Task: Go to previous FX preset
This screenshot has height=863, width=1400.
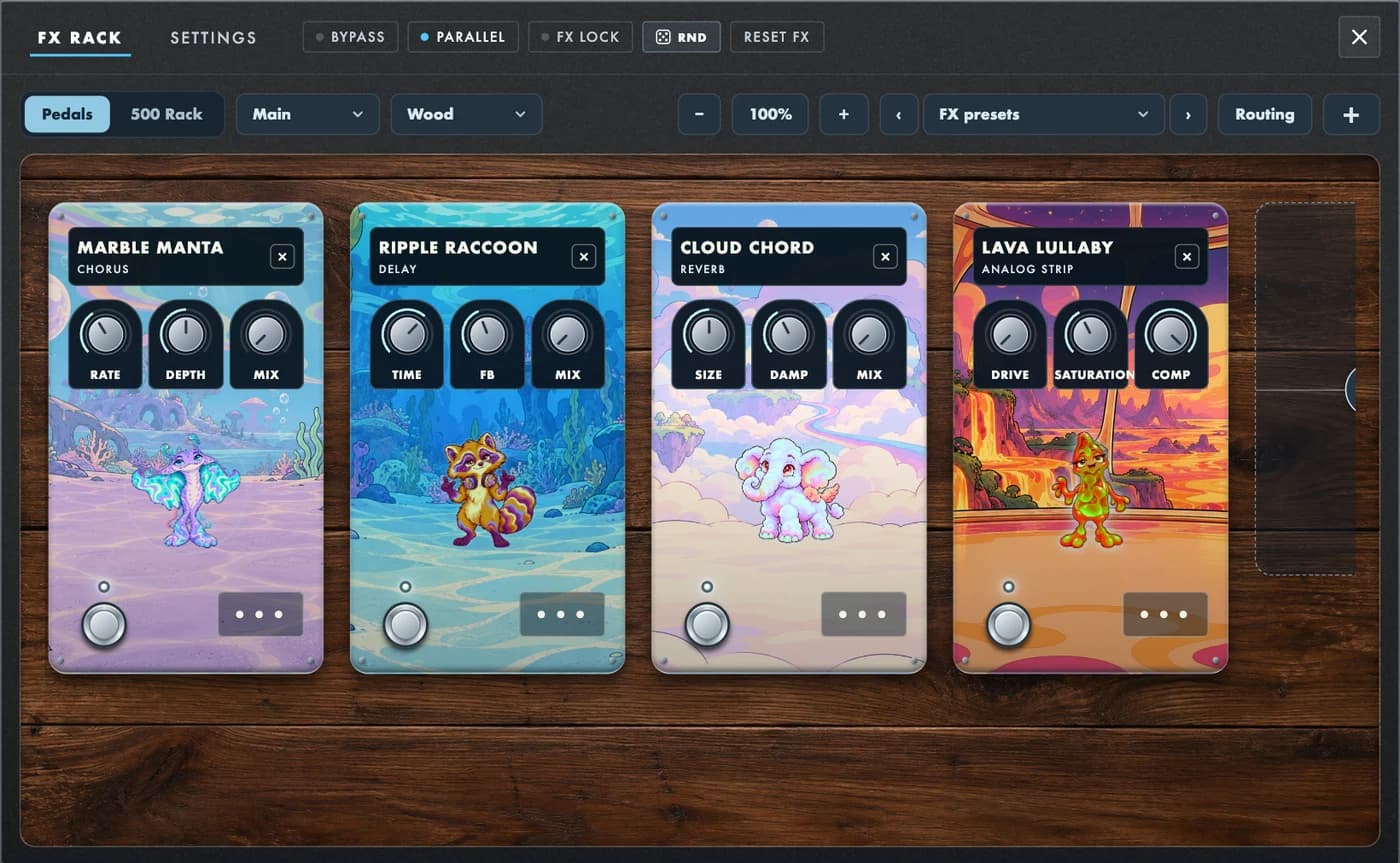Action: pos(899,114)
